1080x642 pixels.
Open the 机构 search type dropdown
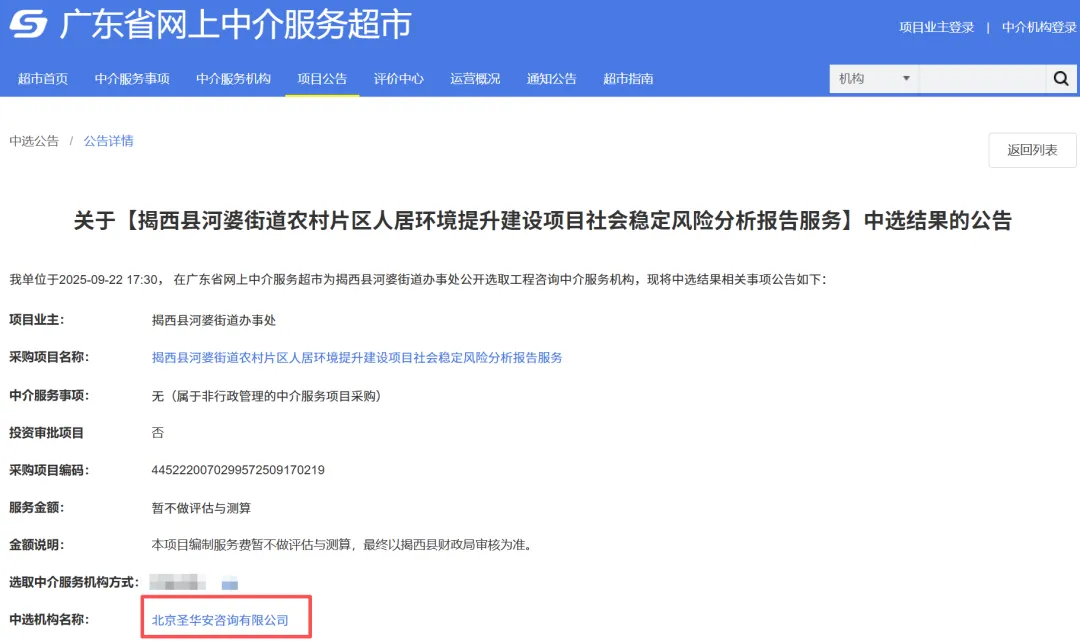click(873, 78)
